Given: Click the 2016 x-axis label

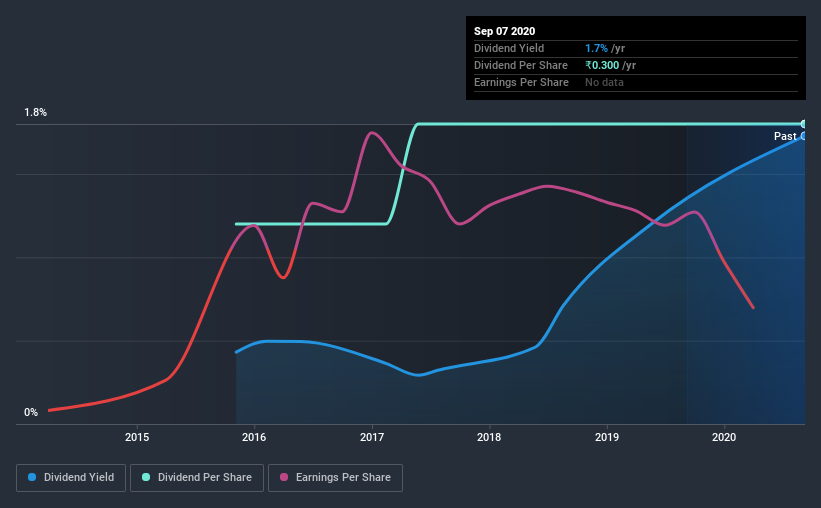Looking at the screenshot, I should (254, 437).
